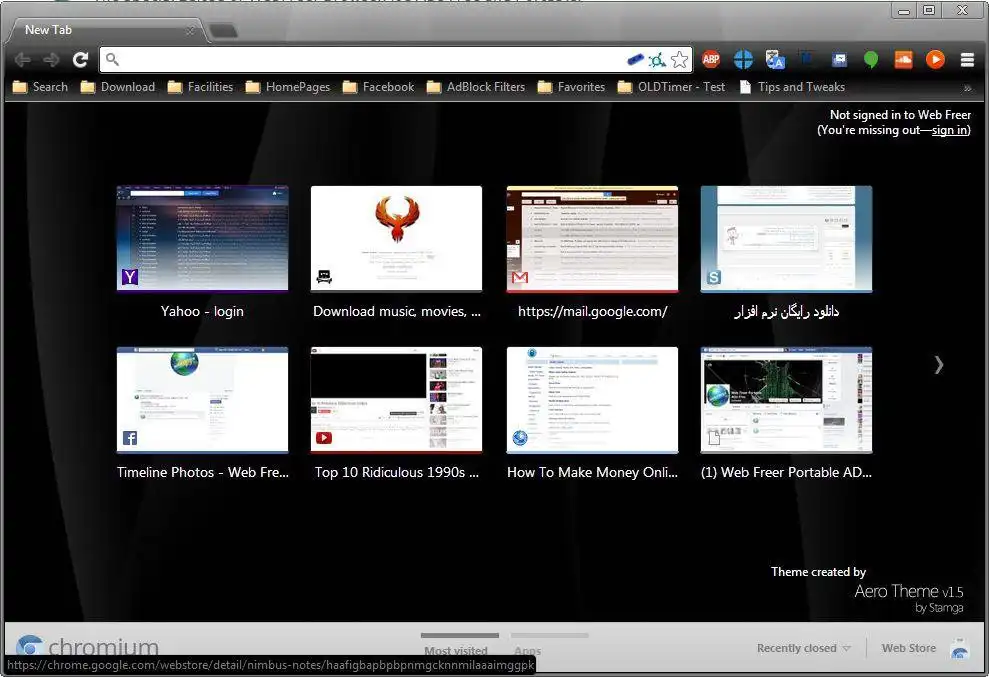The height and width of the screenshot is (677, 989).
Task: Click the forward navigation arrow
Action: 51,60
